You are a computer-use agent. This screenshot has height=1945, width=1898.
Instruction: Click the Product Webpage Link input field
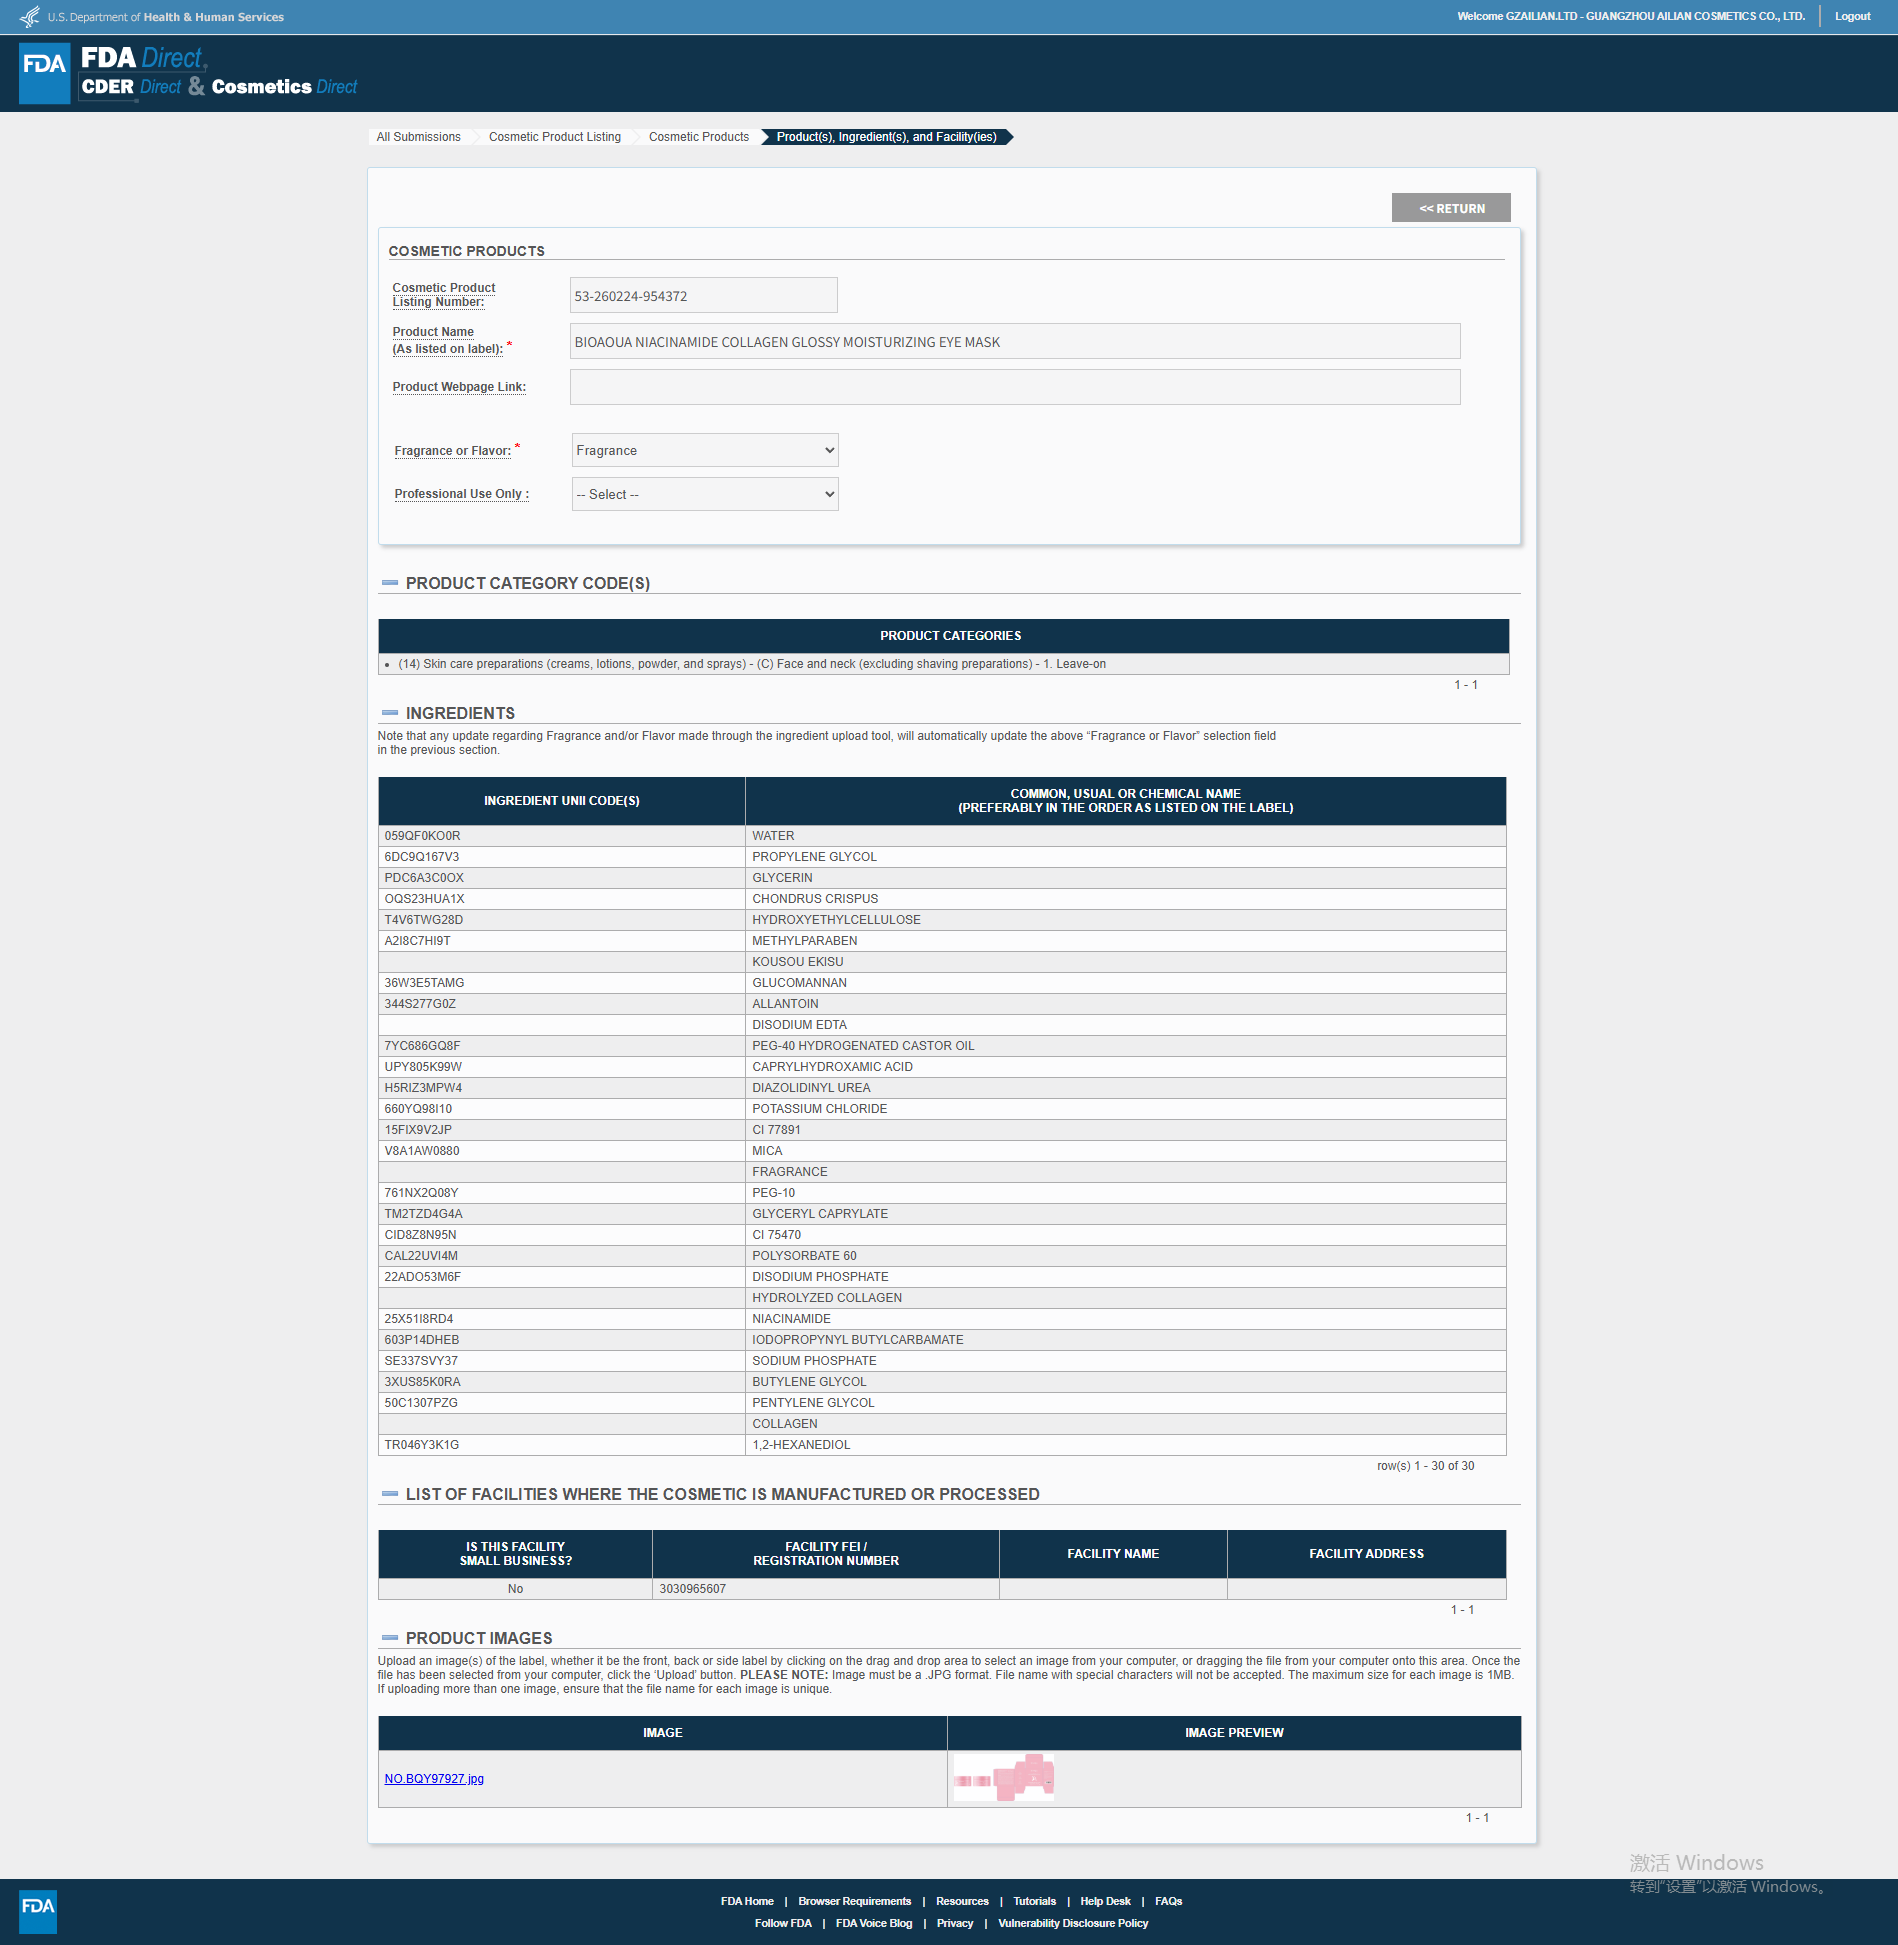pos(1014,387)
